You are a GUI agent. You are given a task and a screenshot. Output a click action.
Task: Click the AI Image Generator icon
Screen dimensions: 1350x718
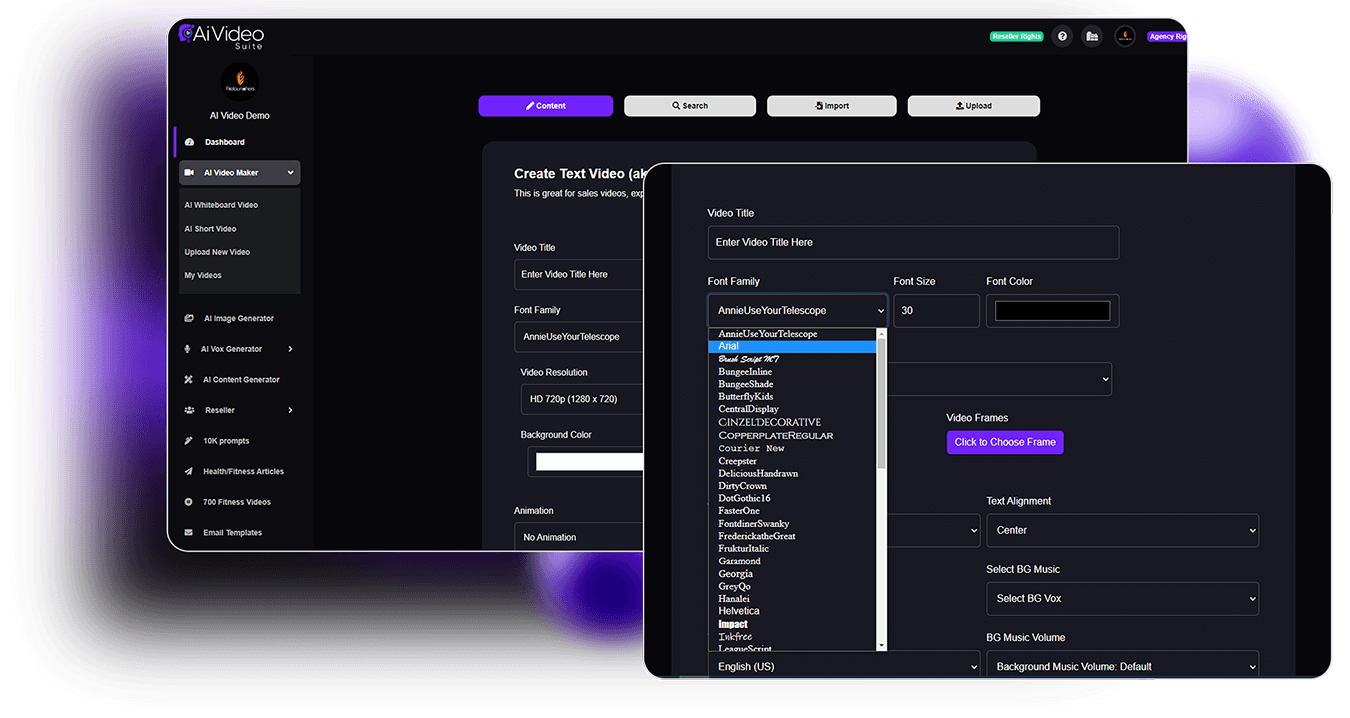click(189, 319)
